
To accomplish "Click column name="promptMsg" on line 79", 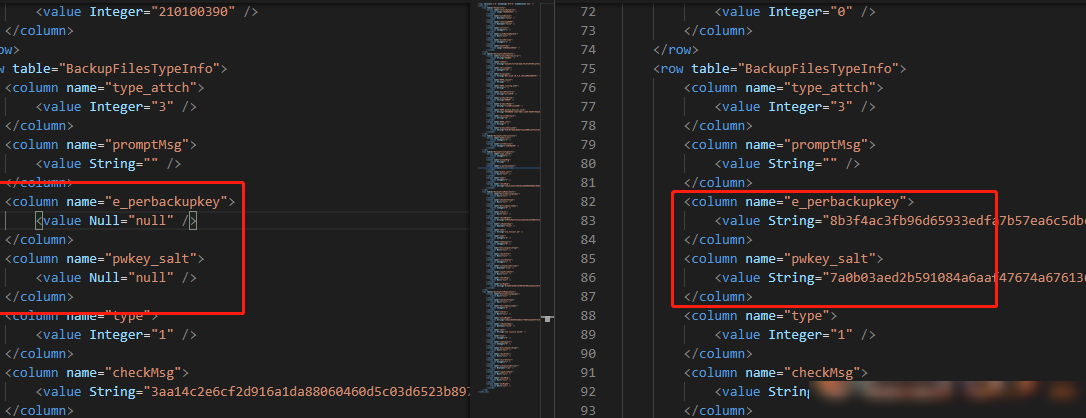I will (780, 145).
